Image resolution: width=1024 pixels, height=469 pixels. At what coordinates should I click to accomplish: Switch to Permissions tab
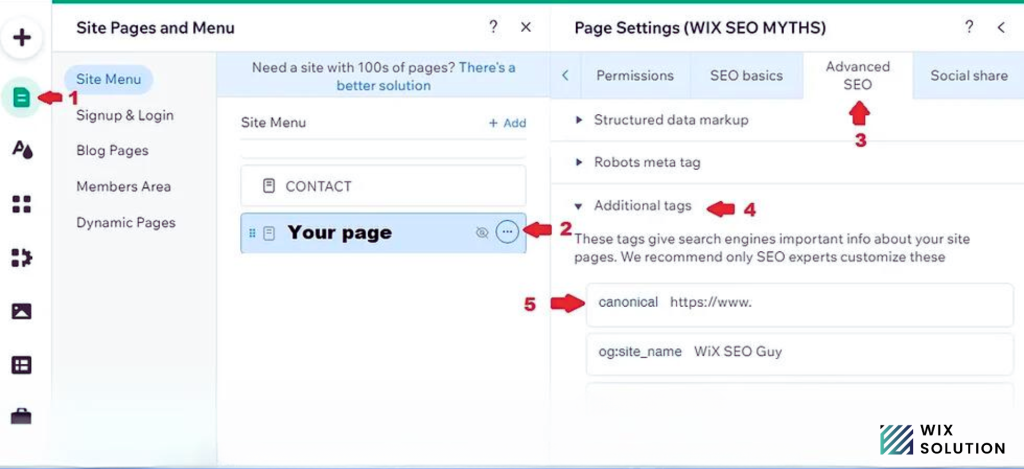coord(635,76)
